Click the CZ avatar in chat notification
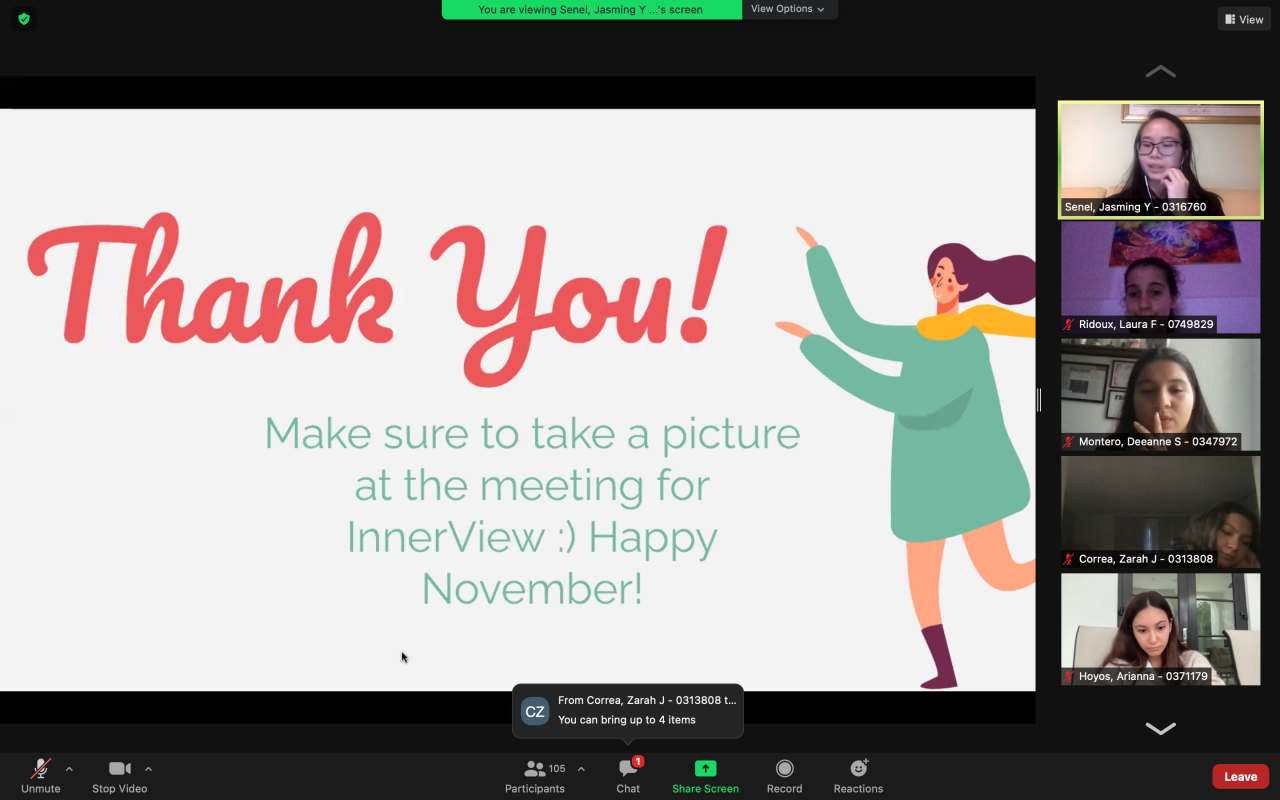This screenshot has width=1280, height=800. tap(535, 711)
